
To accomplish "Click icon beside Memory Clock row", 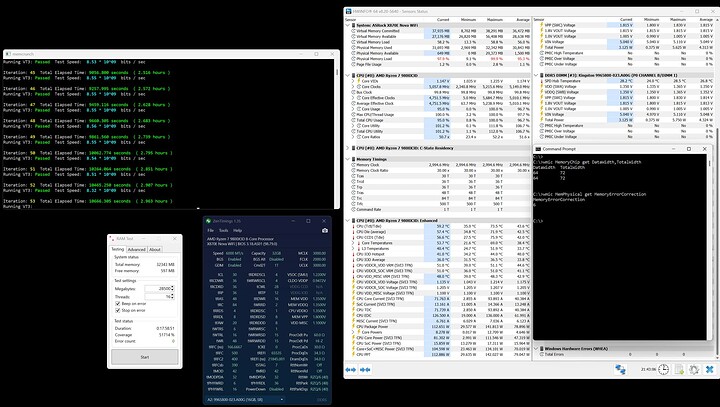I will tap(354, 164).
